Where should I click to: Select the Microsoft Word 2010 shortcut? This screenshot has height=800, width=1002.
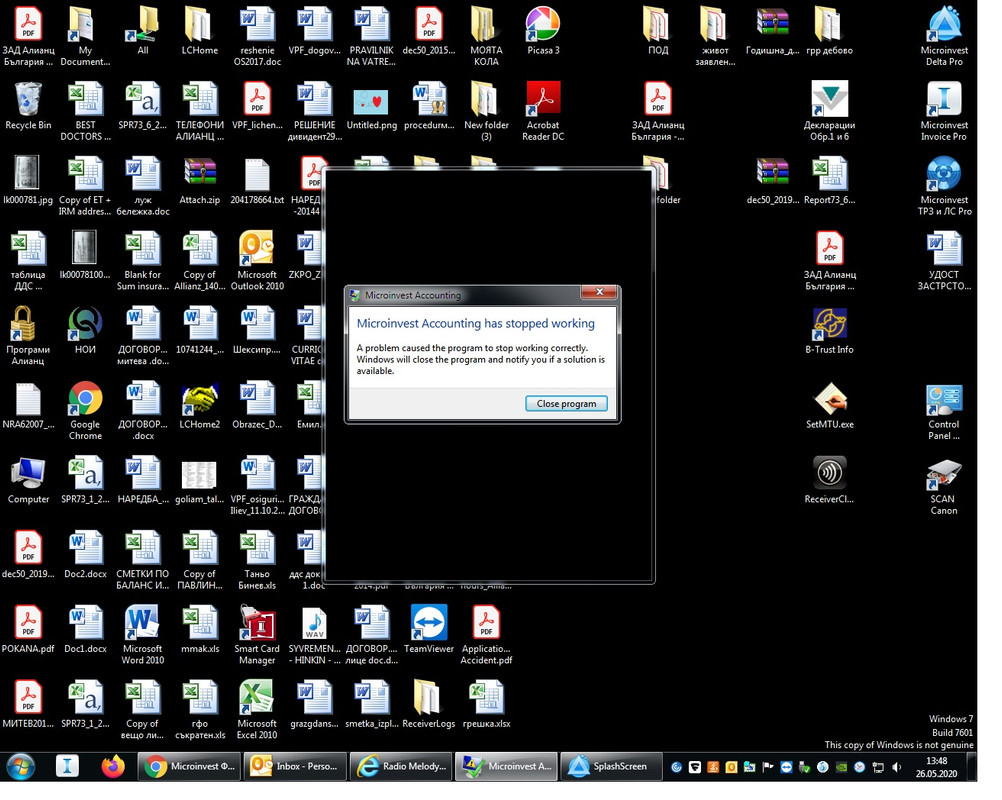pos(143,635)
